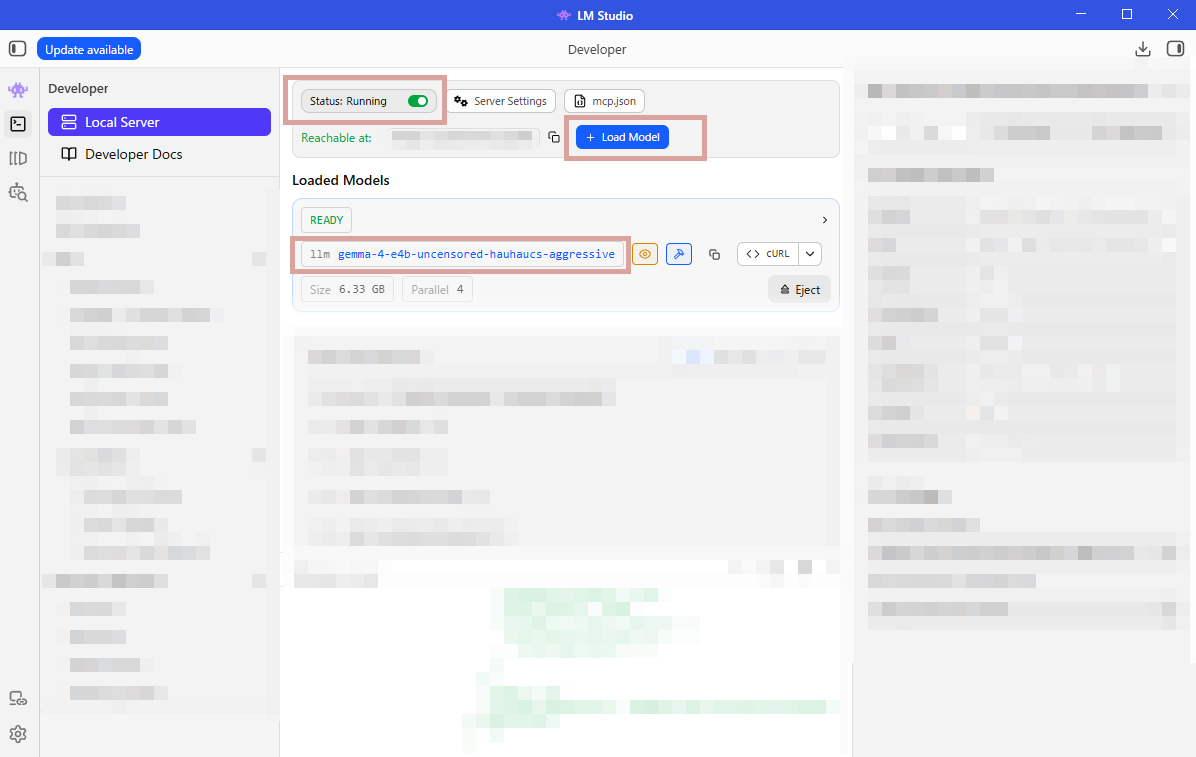
Task: Open the settings gear in bottom sidebar
Action: [x=18, y=734]
